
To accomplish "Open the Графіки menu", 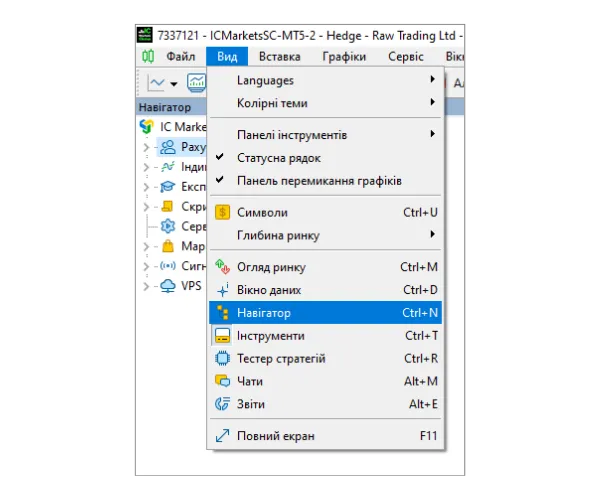I will 344,57.
